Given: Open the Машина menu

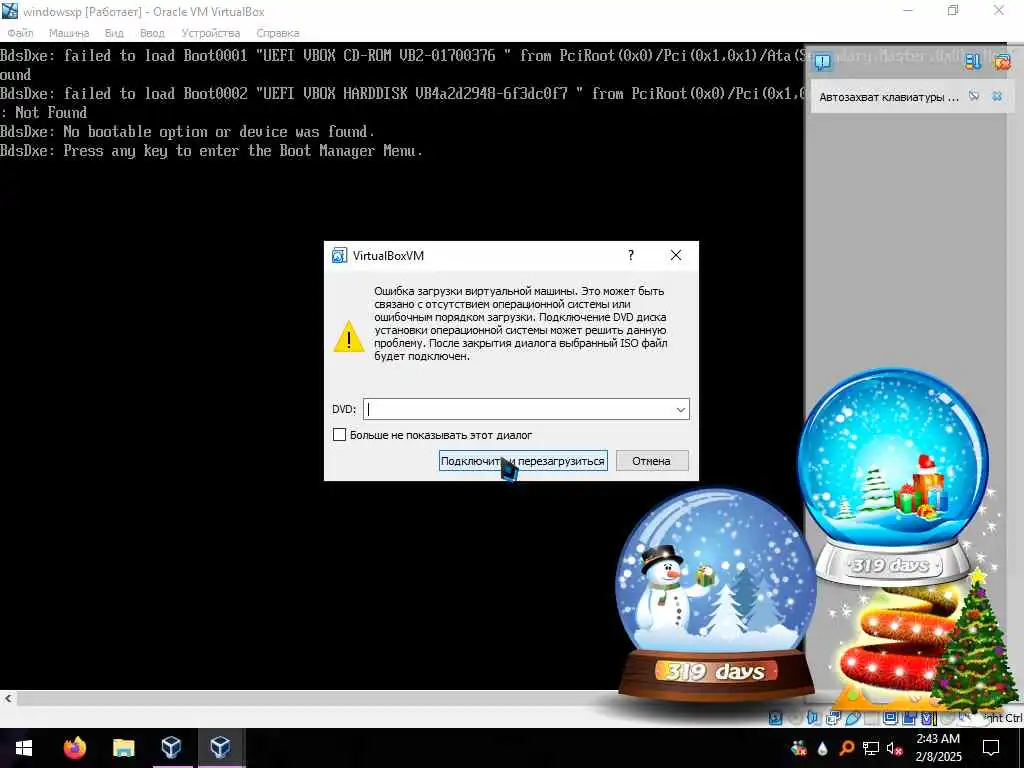Looking at the screenshot, I should click(69, 33).
